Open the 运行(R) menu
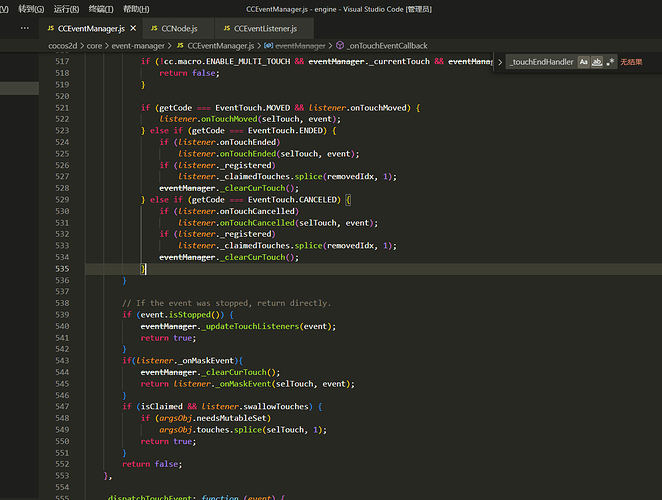Image resolution: width=662 pixels, height=500 pixels. (66, 8)
